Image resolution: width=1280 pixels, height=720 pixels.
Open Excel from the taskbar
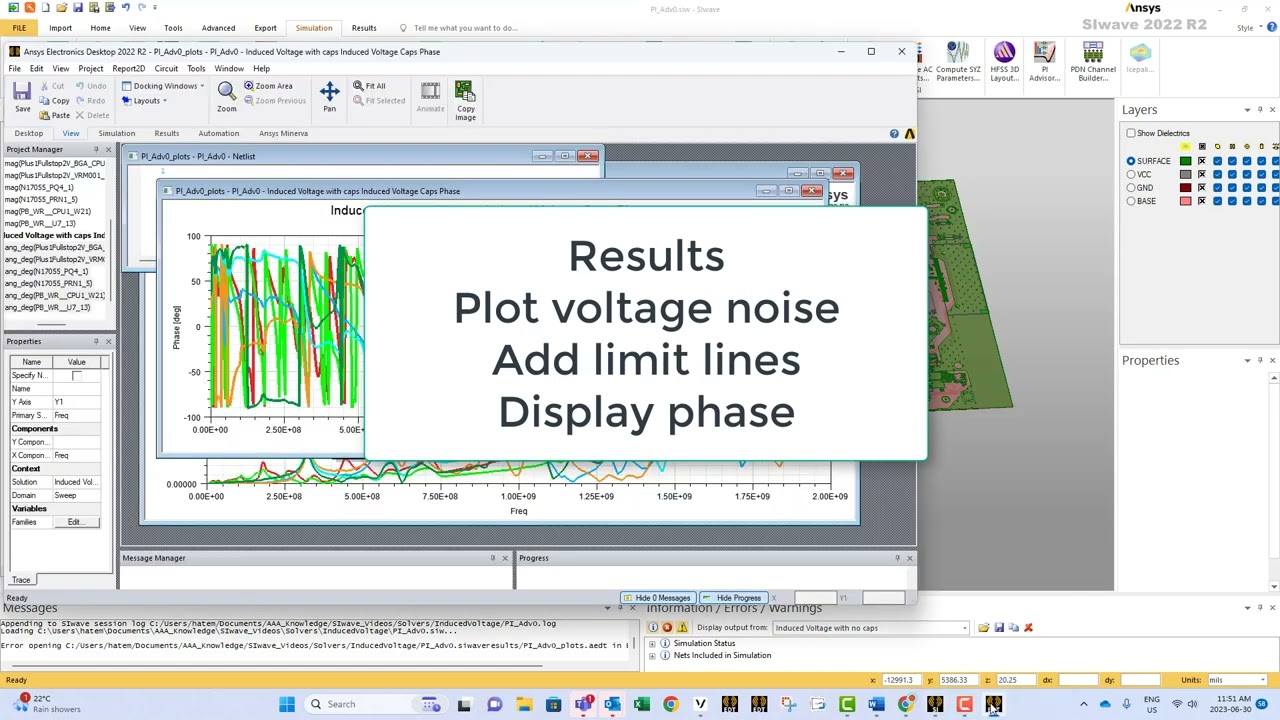click(641, 704)
